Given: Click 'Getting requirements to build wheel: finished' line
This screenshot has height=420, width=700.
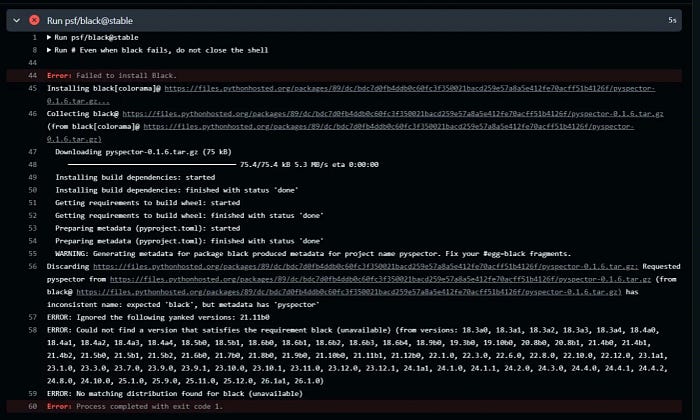Looking at the screenshot, I should pos(189,216).
